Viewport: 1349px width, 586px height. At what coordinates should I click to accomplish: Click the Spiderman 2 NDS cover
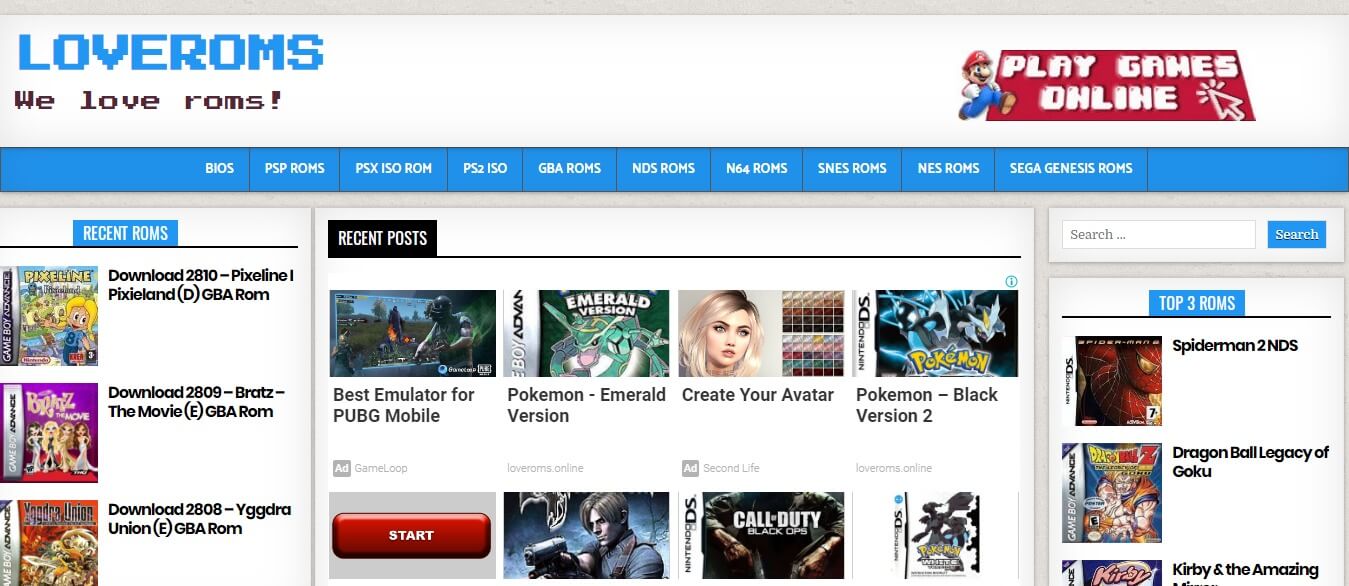(x=1112, y=381)
